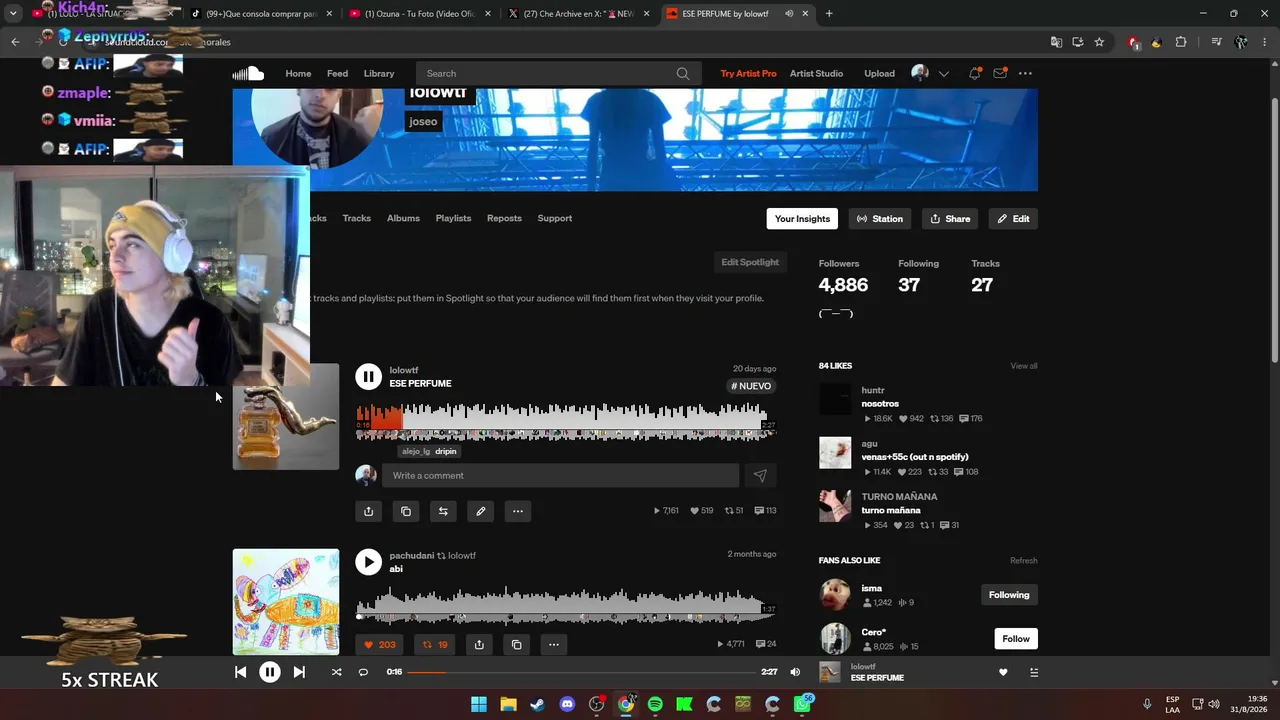Image resolution: width=1280 pixels, height=720 pixels.
Task: Open the SoundCloud header more menu
Action: coord(1025,73)
